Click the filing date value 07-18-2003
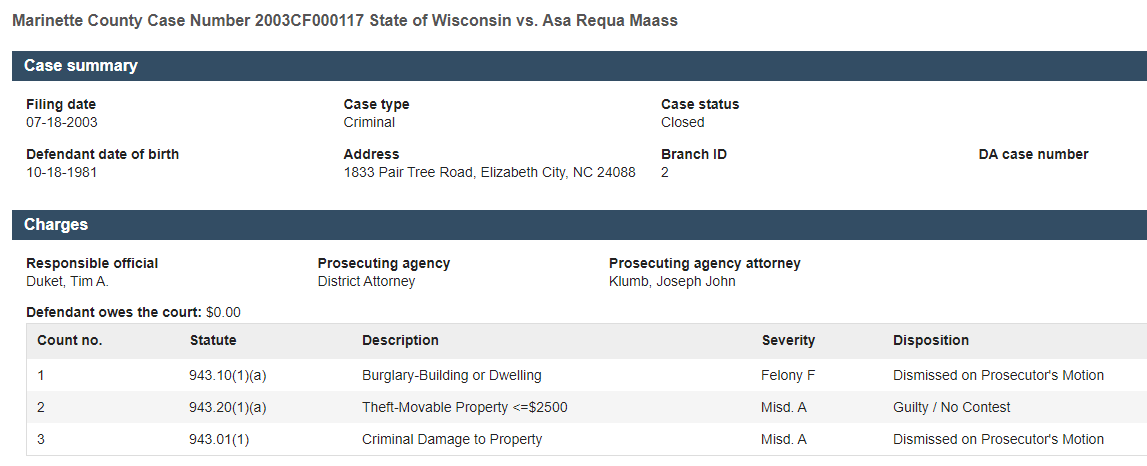The image size is (1147, 466). (62, 123)
